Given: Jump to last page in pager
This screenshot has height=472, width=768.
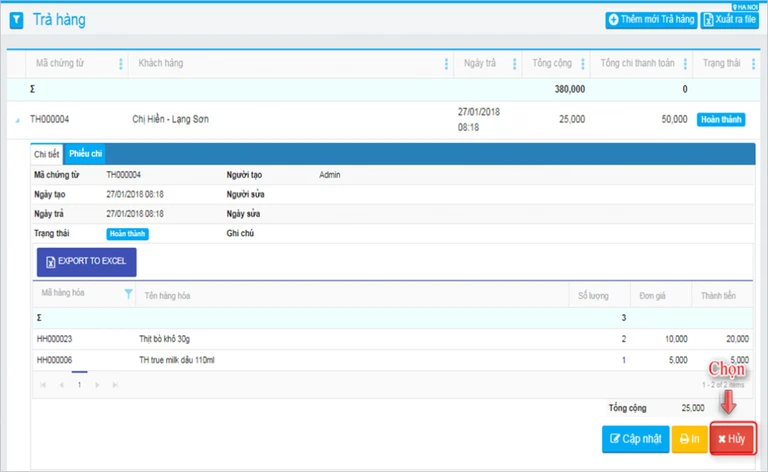Looking at the screenshot, I should (115, 385).
